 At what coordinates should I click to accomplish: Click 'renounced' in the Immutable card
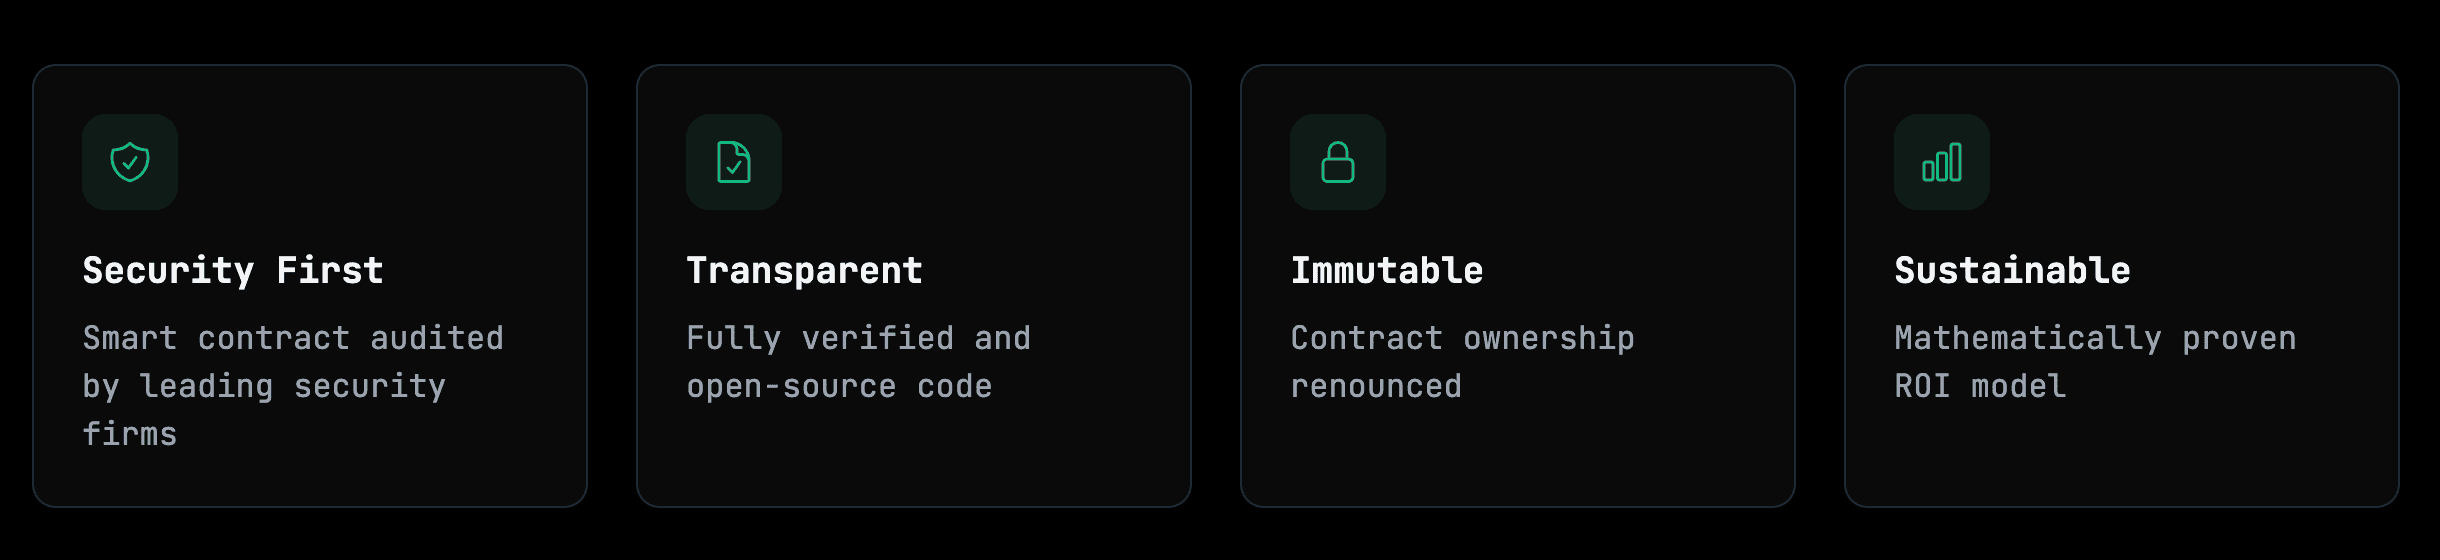1376,387
